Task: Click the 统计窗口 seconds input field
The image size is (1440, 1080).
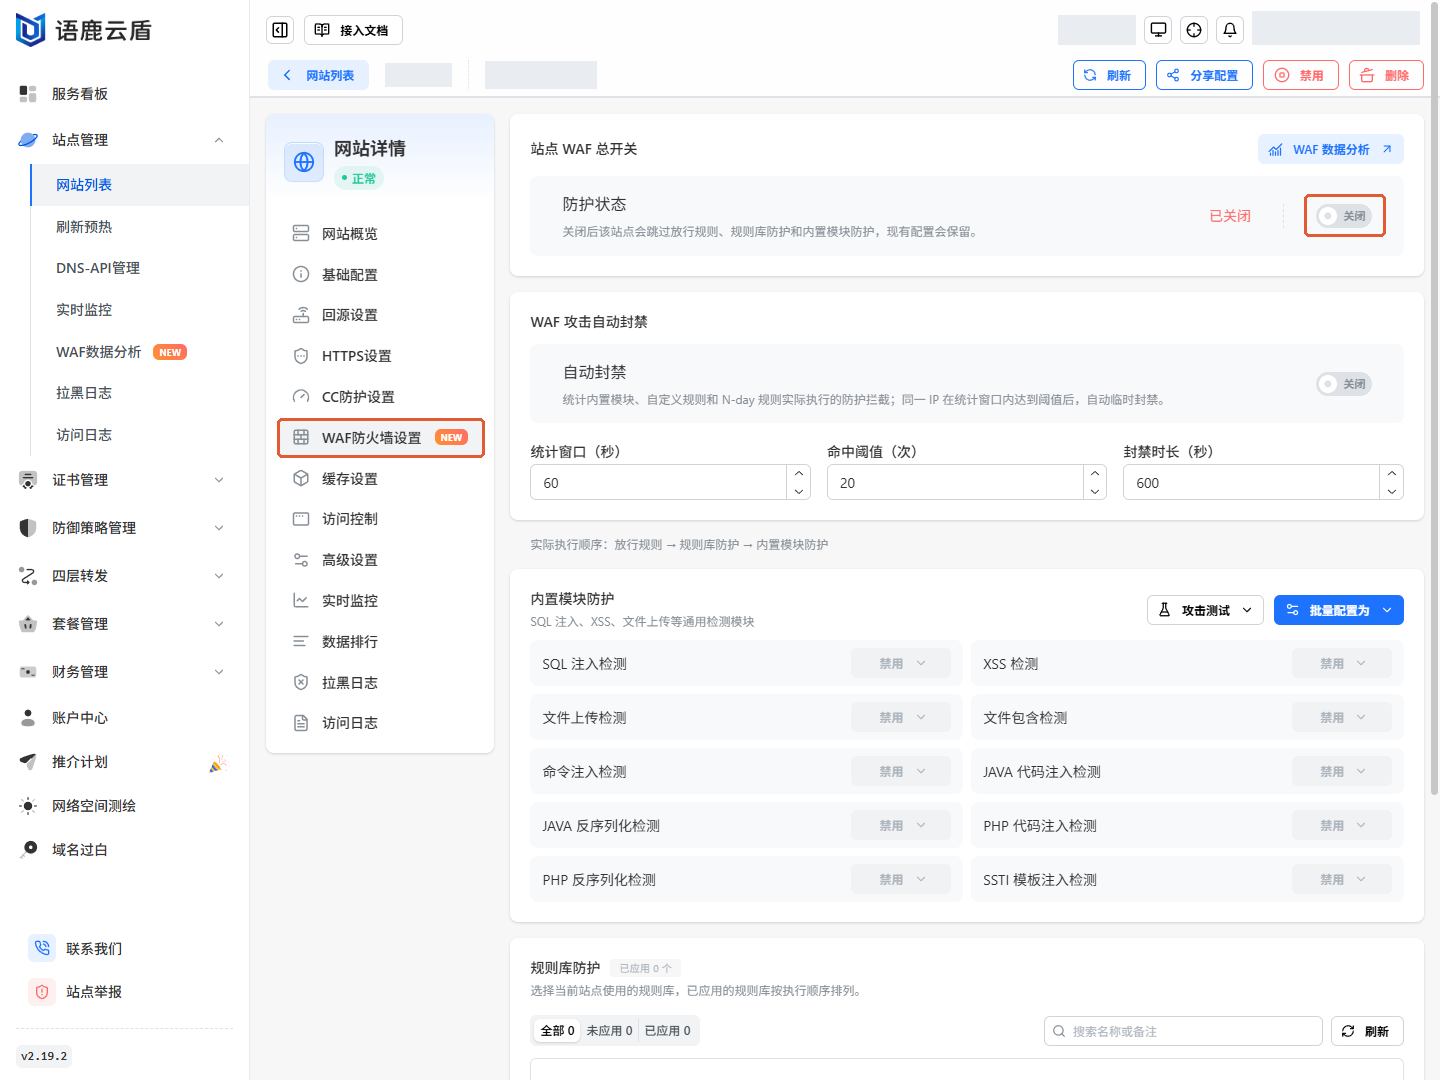Action: tap(659, 482)
